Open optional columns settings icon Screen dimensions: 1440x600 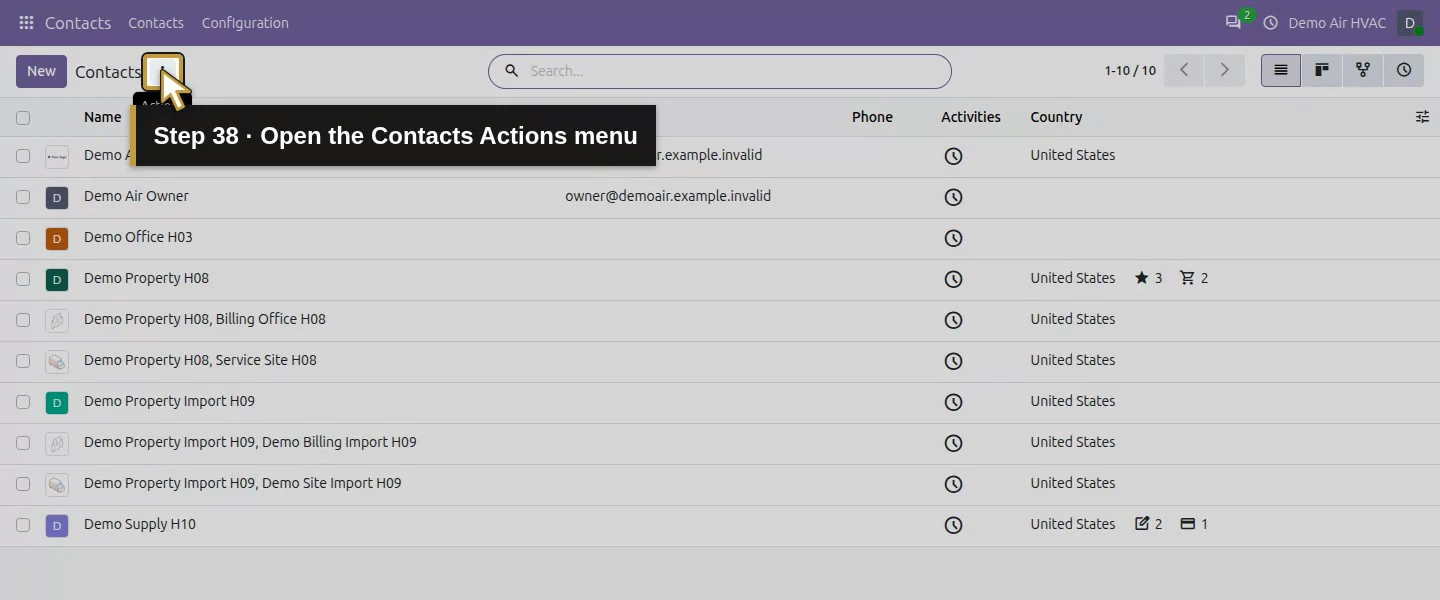click(x=1422, y=117)
